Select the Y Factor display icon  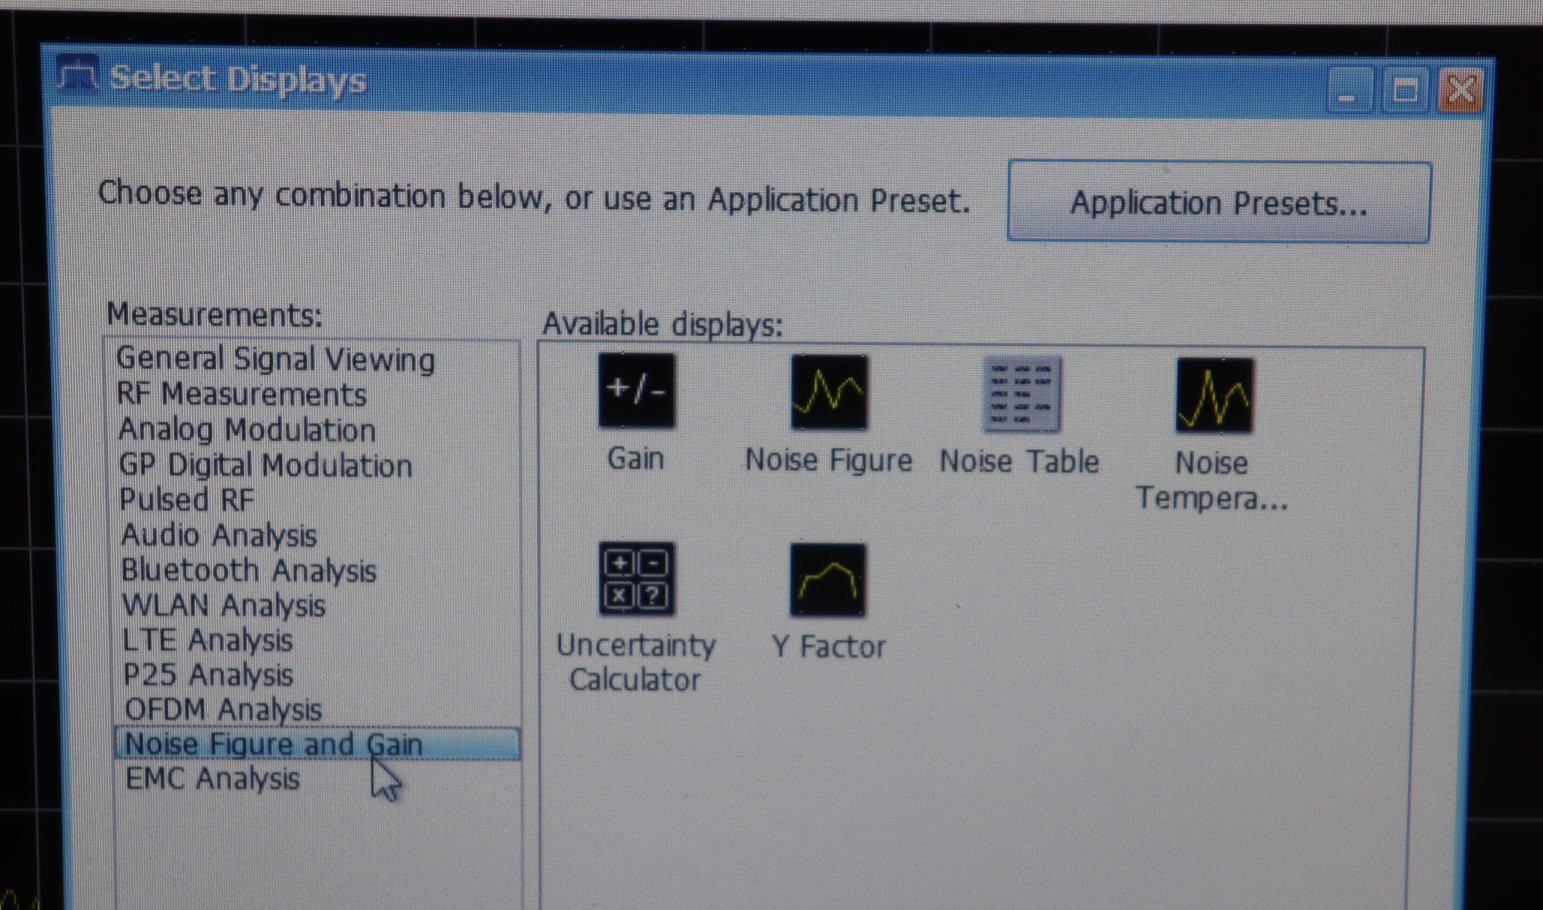828,580
